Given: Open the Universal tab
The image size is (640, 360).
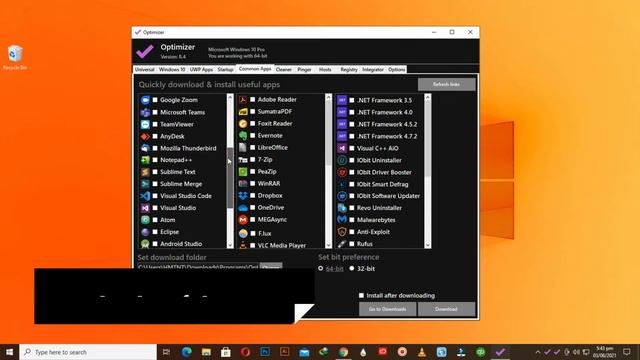Looking at the screenshot, I should [144, 69].
